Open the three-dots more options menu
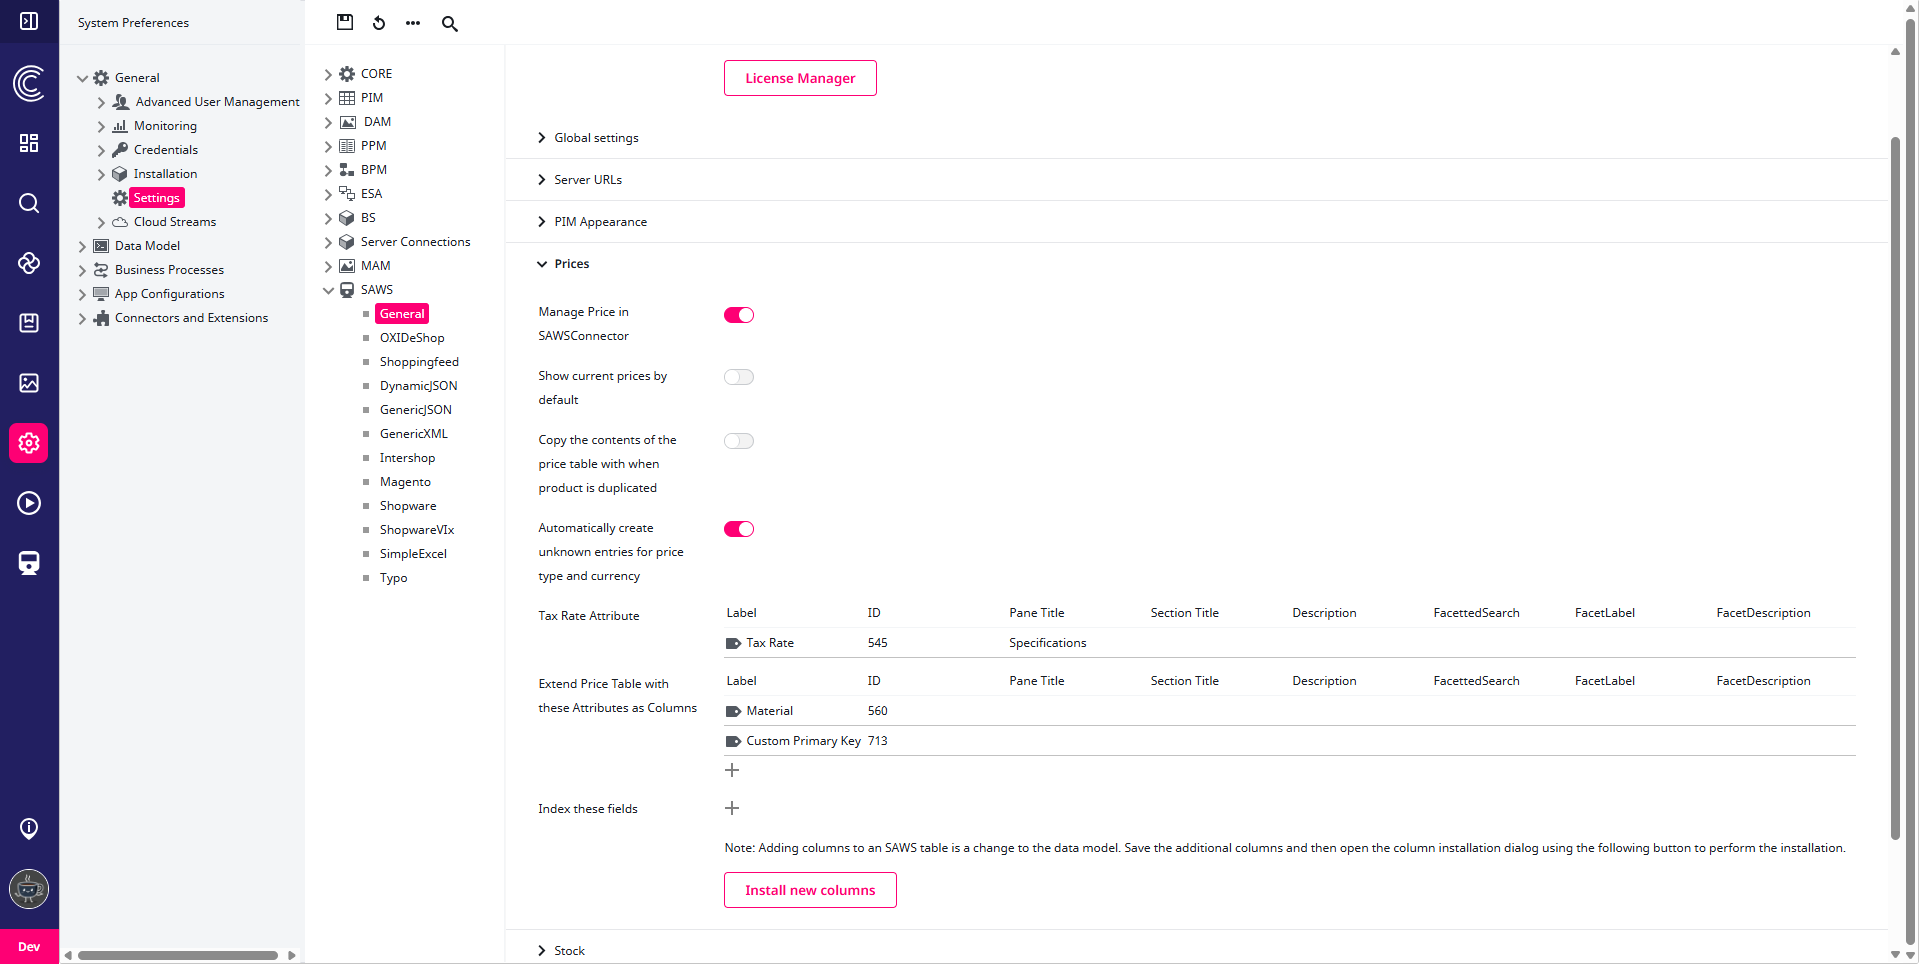 [x=413, y=23]
